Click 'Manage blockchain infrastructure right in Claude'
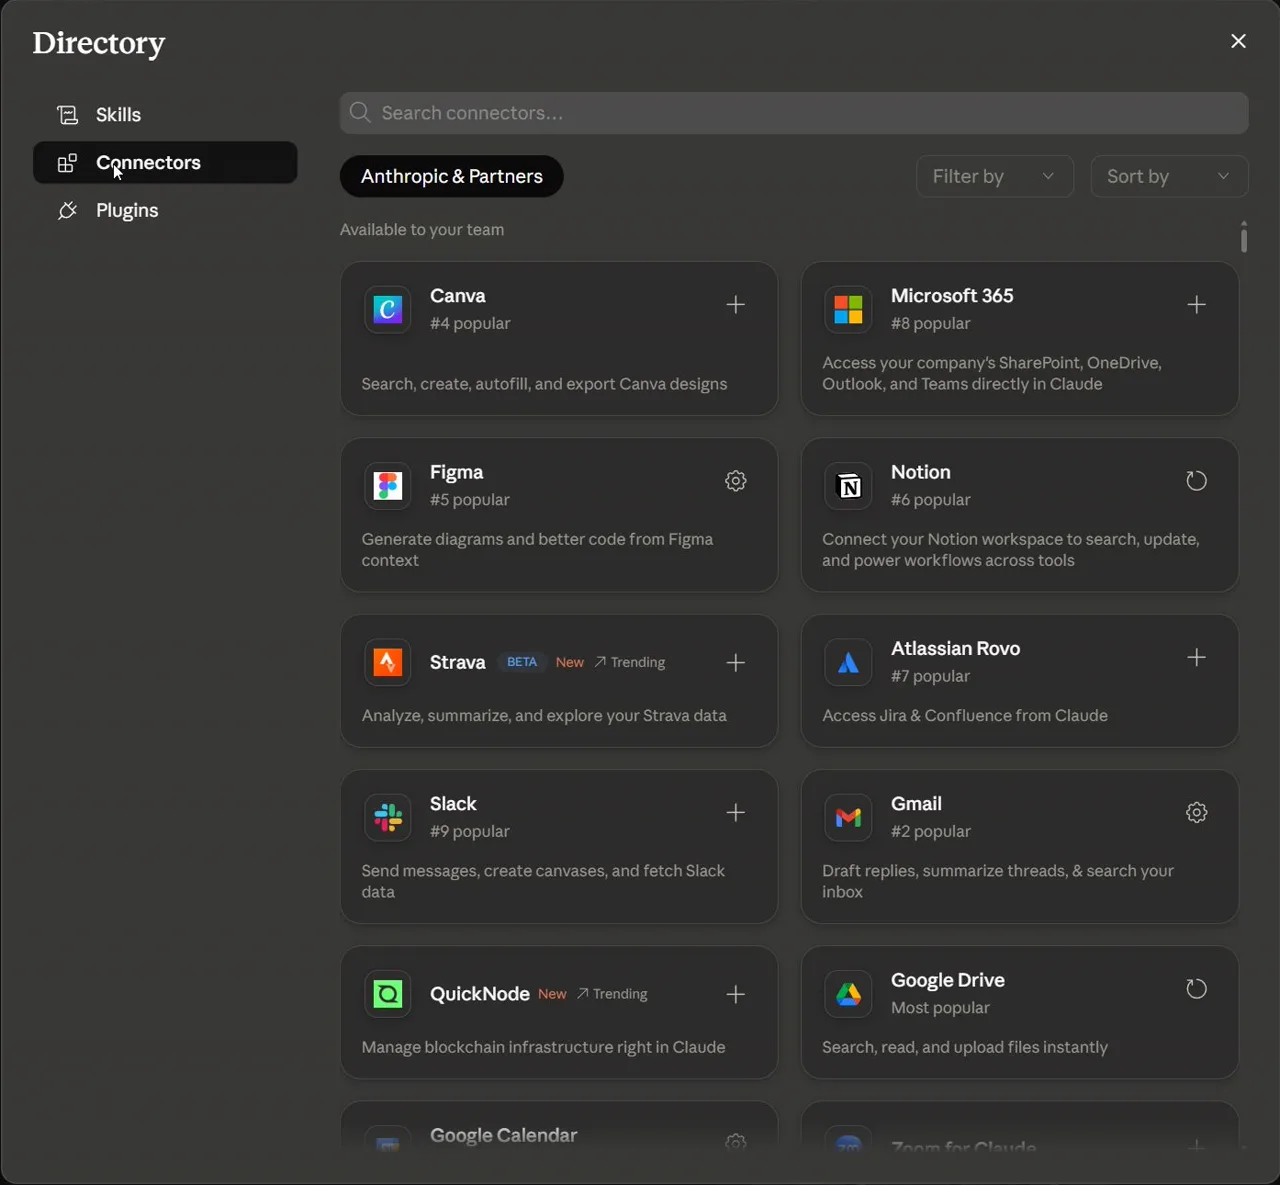The image size is (1280, 1185). [543, 1047]
